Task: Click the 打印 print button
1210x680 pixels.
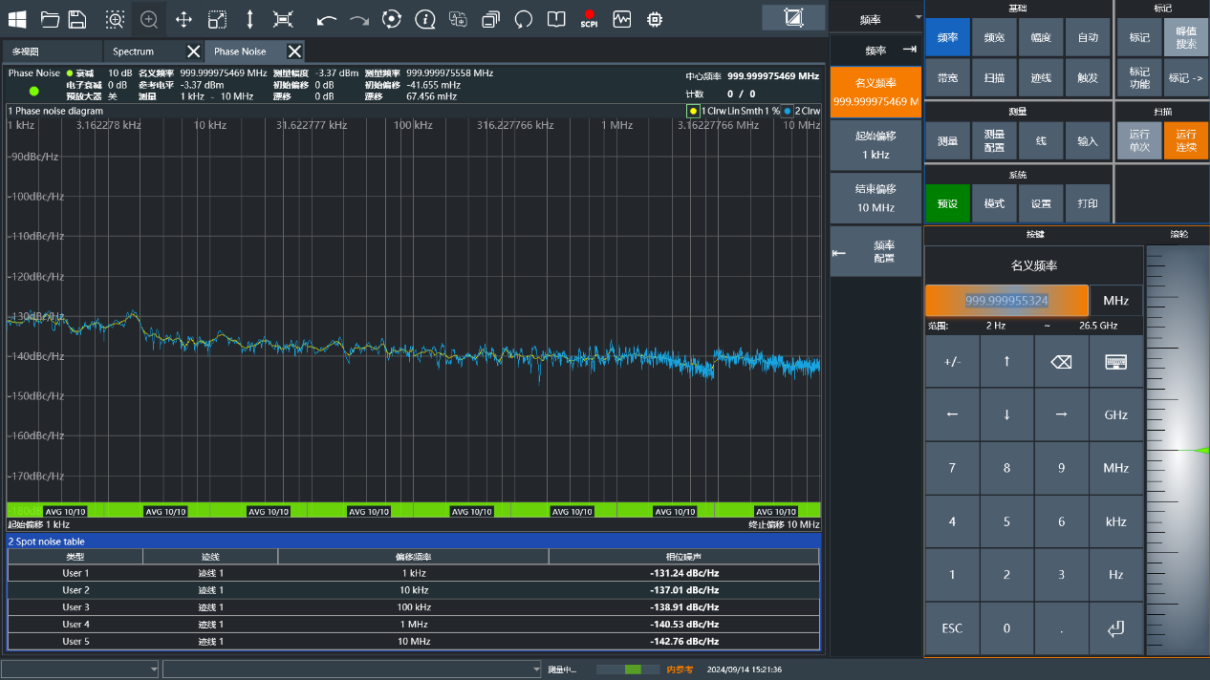Action: (1088, 204)
